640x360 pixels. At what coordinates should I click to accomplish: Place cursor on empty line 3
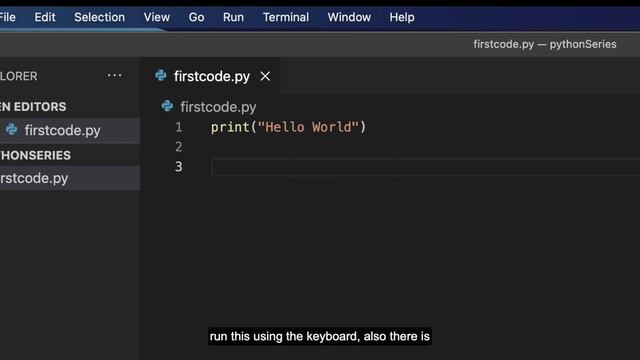[x=425, y=167]
